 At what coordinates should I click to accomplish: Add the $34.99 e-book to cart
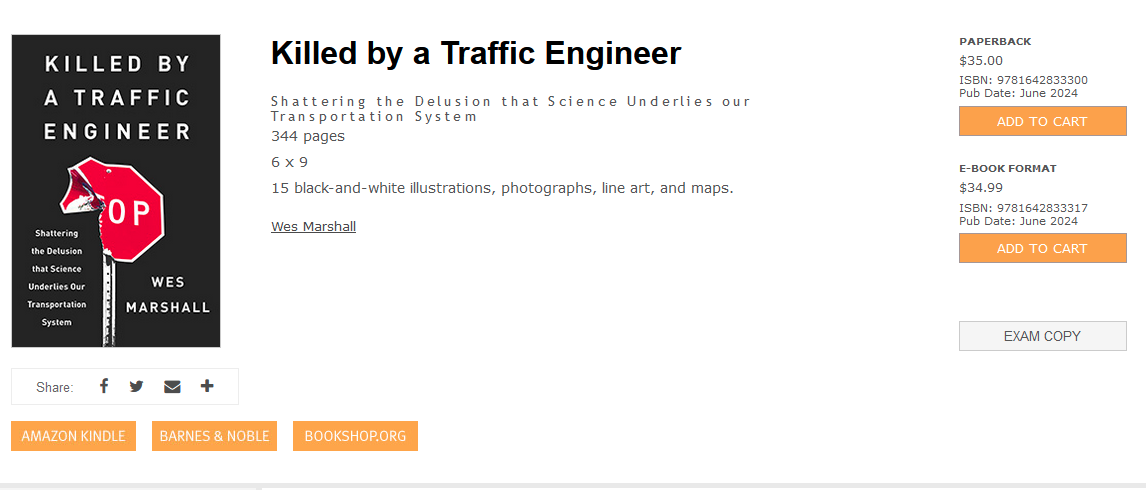(1042, 249)
